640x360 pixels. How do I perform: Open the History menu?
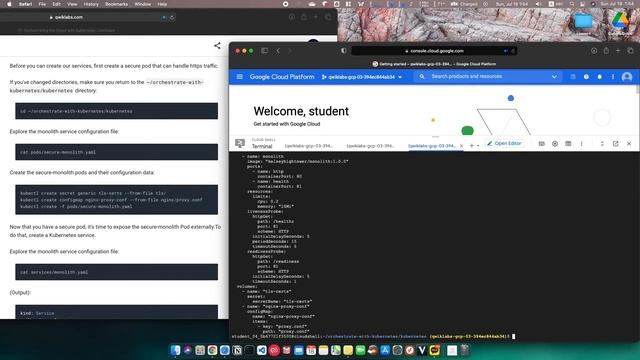pyautogui.click(x=91, y=4)
